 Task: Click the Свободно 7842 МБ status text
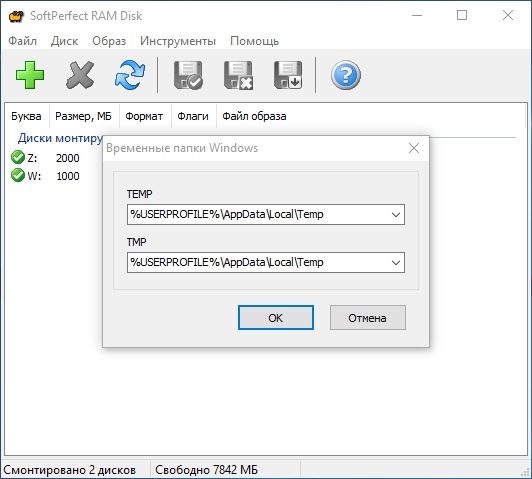click(x=206, y=470)
